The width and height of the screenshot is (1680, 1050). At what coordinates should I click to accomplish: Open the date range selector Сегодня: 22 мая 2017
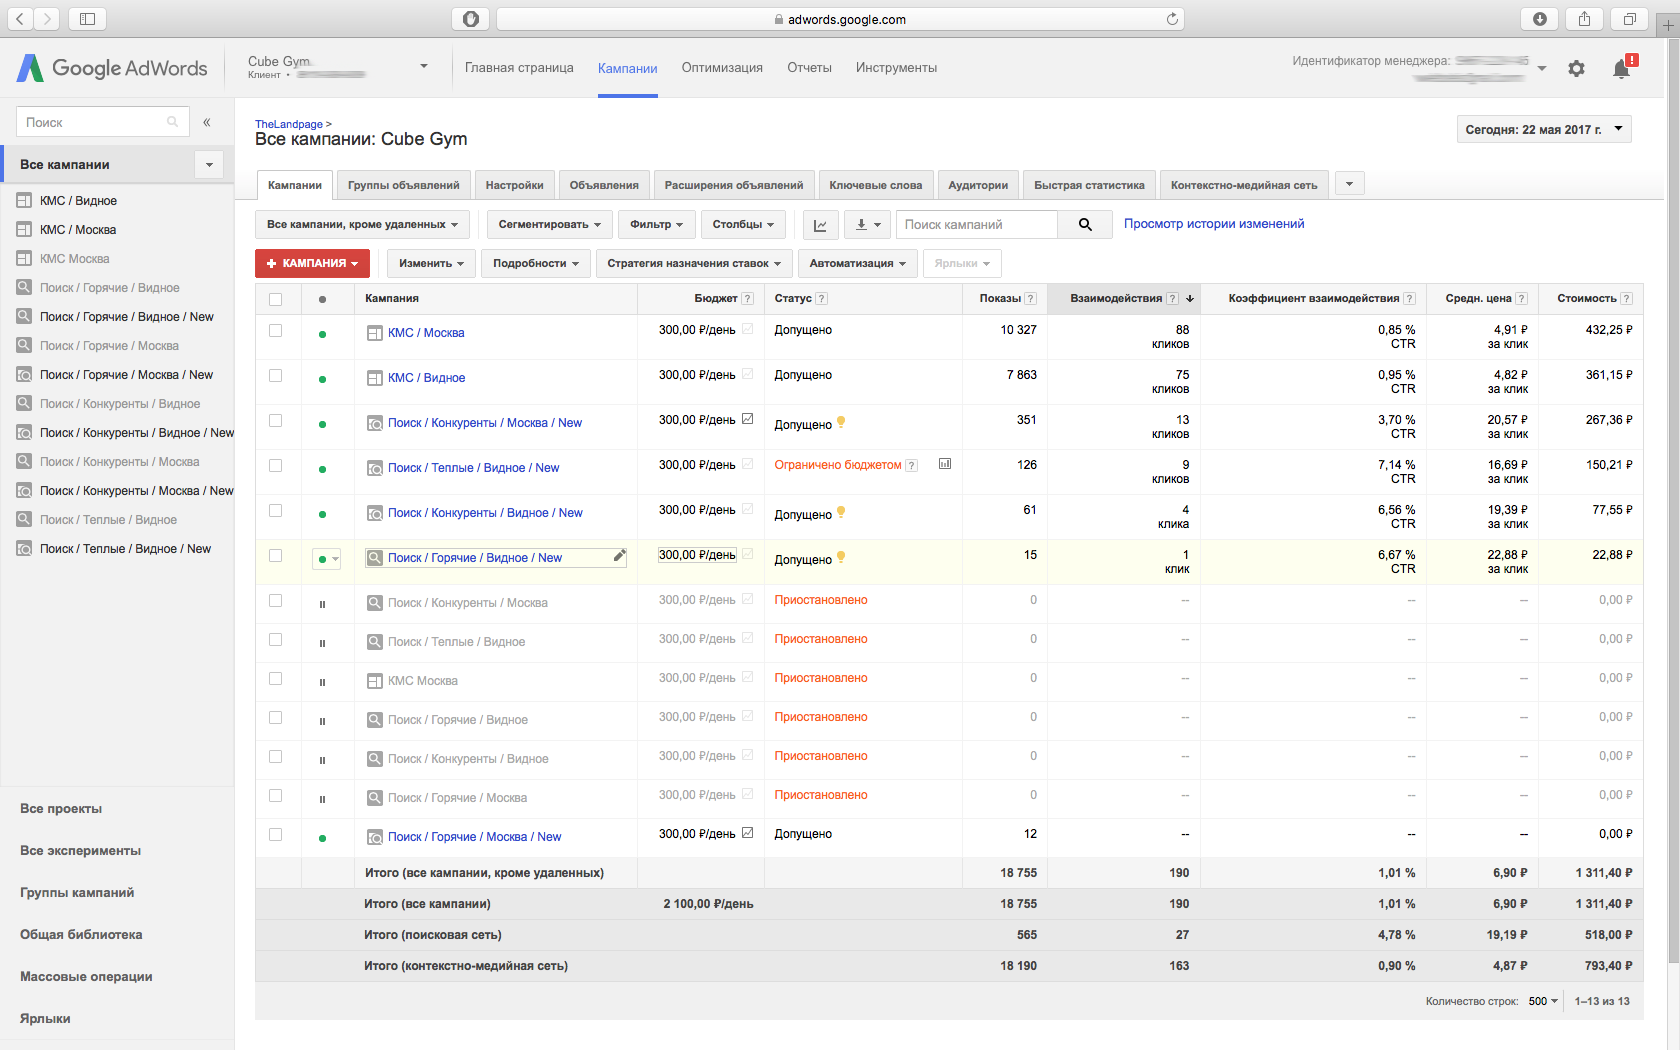pos(1544,129)
